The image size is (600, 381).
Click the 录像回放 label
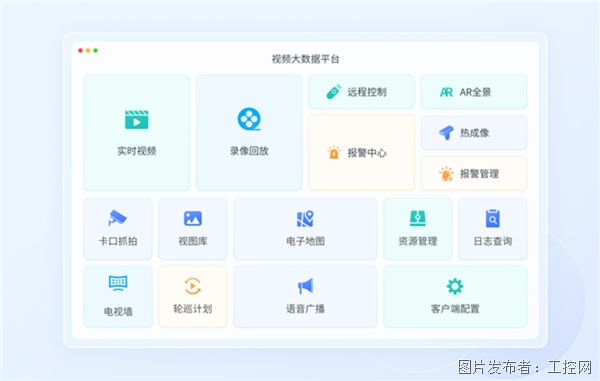(x=249, y=151)
